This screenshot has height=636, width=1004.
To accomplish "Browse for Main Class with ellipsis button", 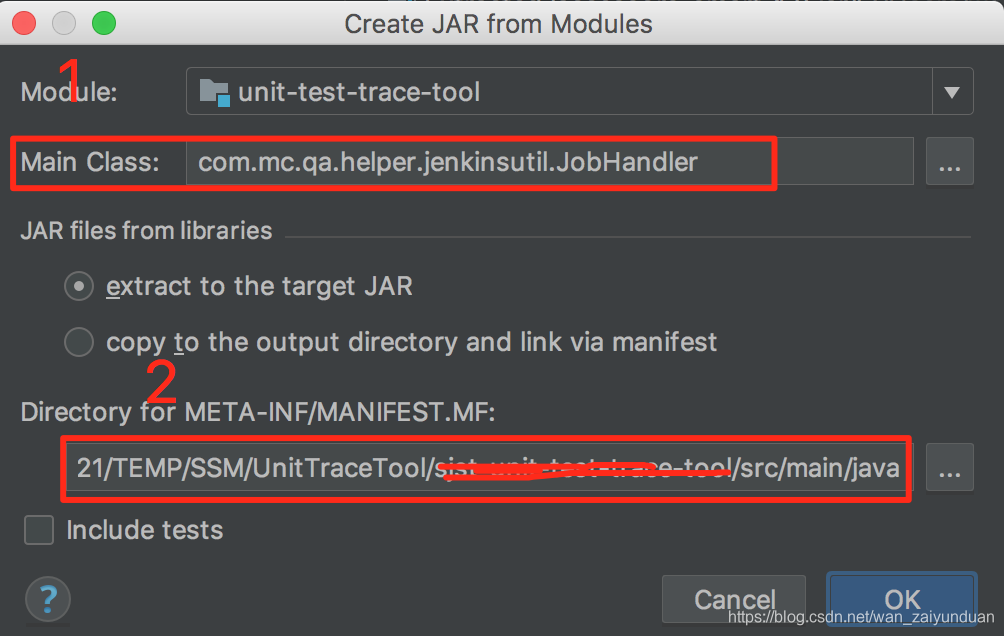I will (x=950, y=161).
